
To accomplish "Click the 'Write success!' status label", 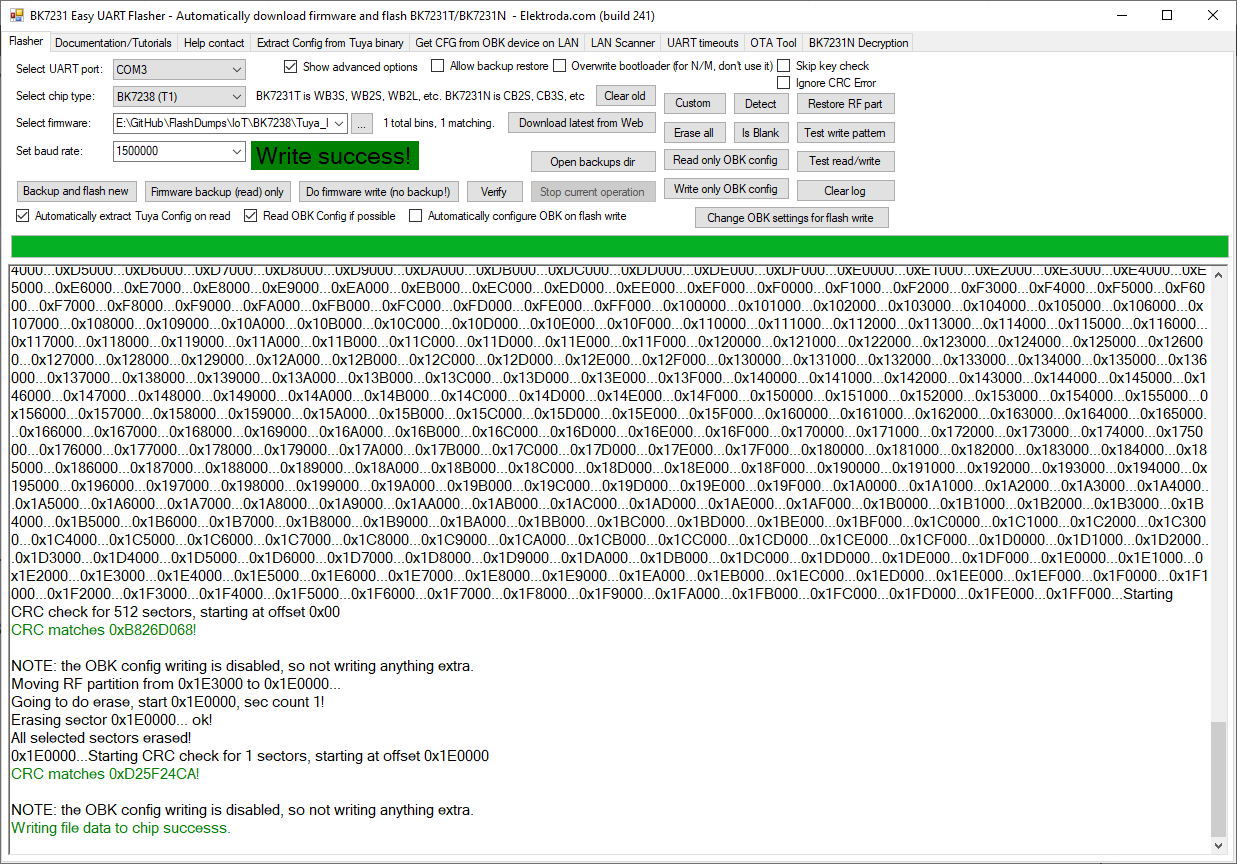I will pyautogui.click(x=335, y=156).
